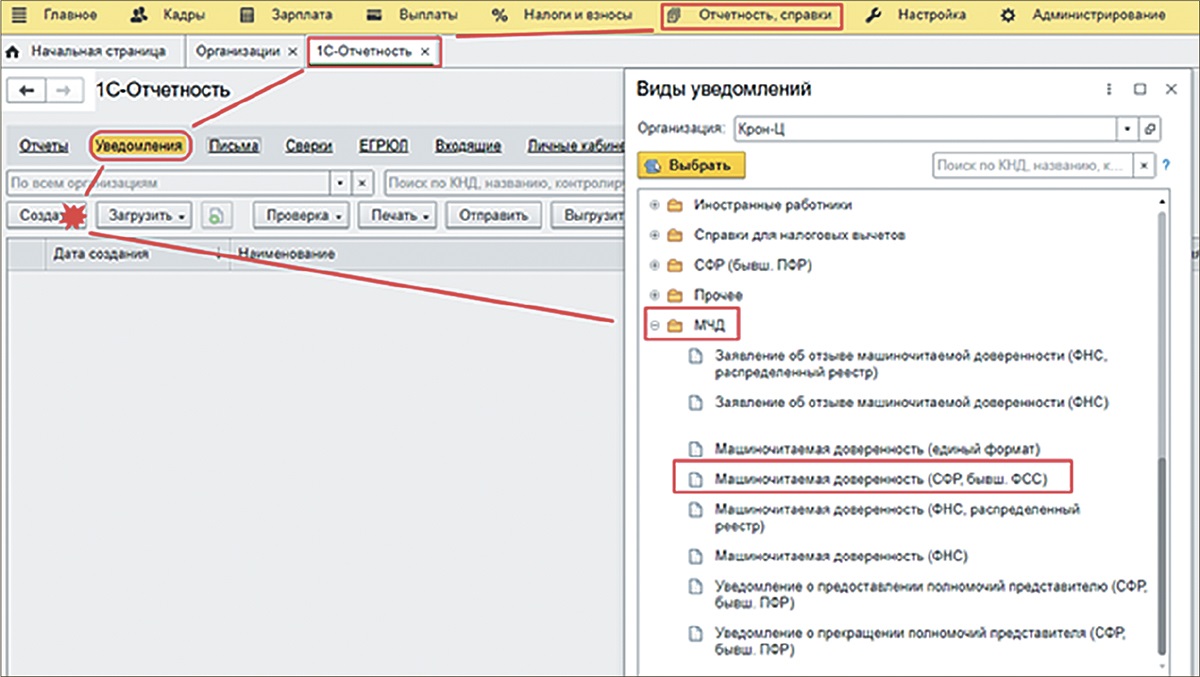1200x677 pixels.
Task: Click the back arrow navigation button
Action: (x=27, y=91)
